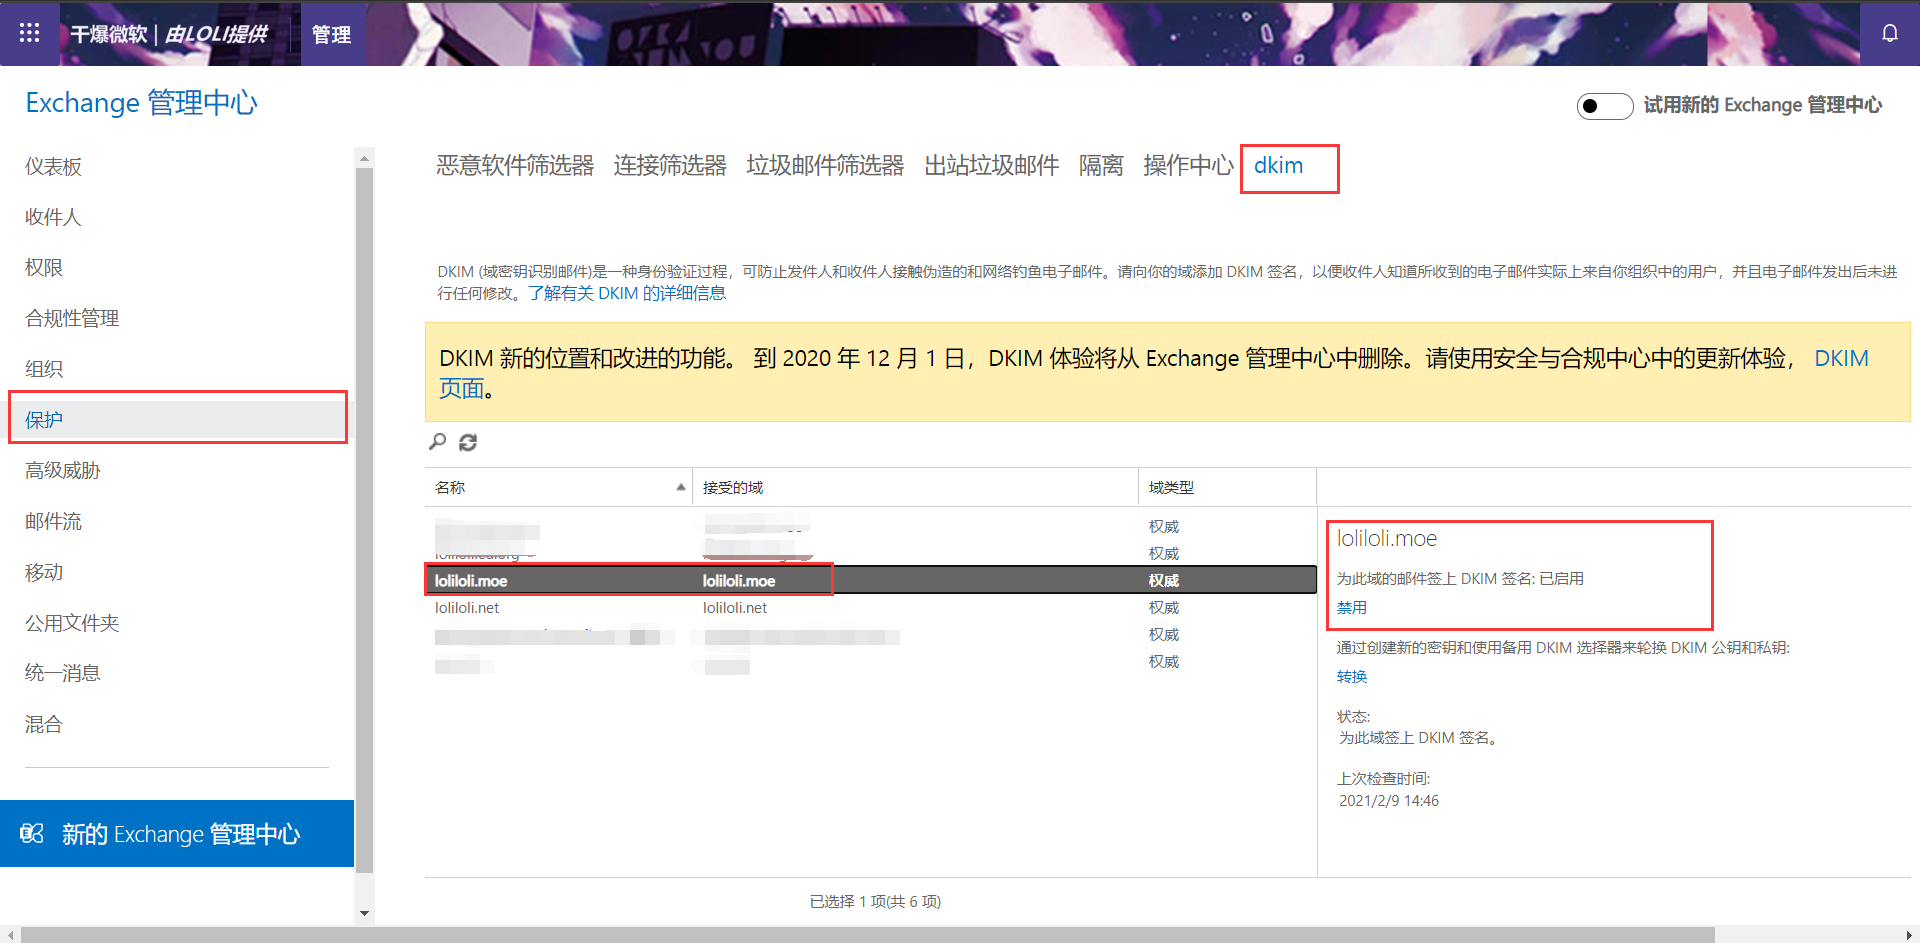Click the 转换 link to rotate DKIM keys

click(x=1351, y=677)
